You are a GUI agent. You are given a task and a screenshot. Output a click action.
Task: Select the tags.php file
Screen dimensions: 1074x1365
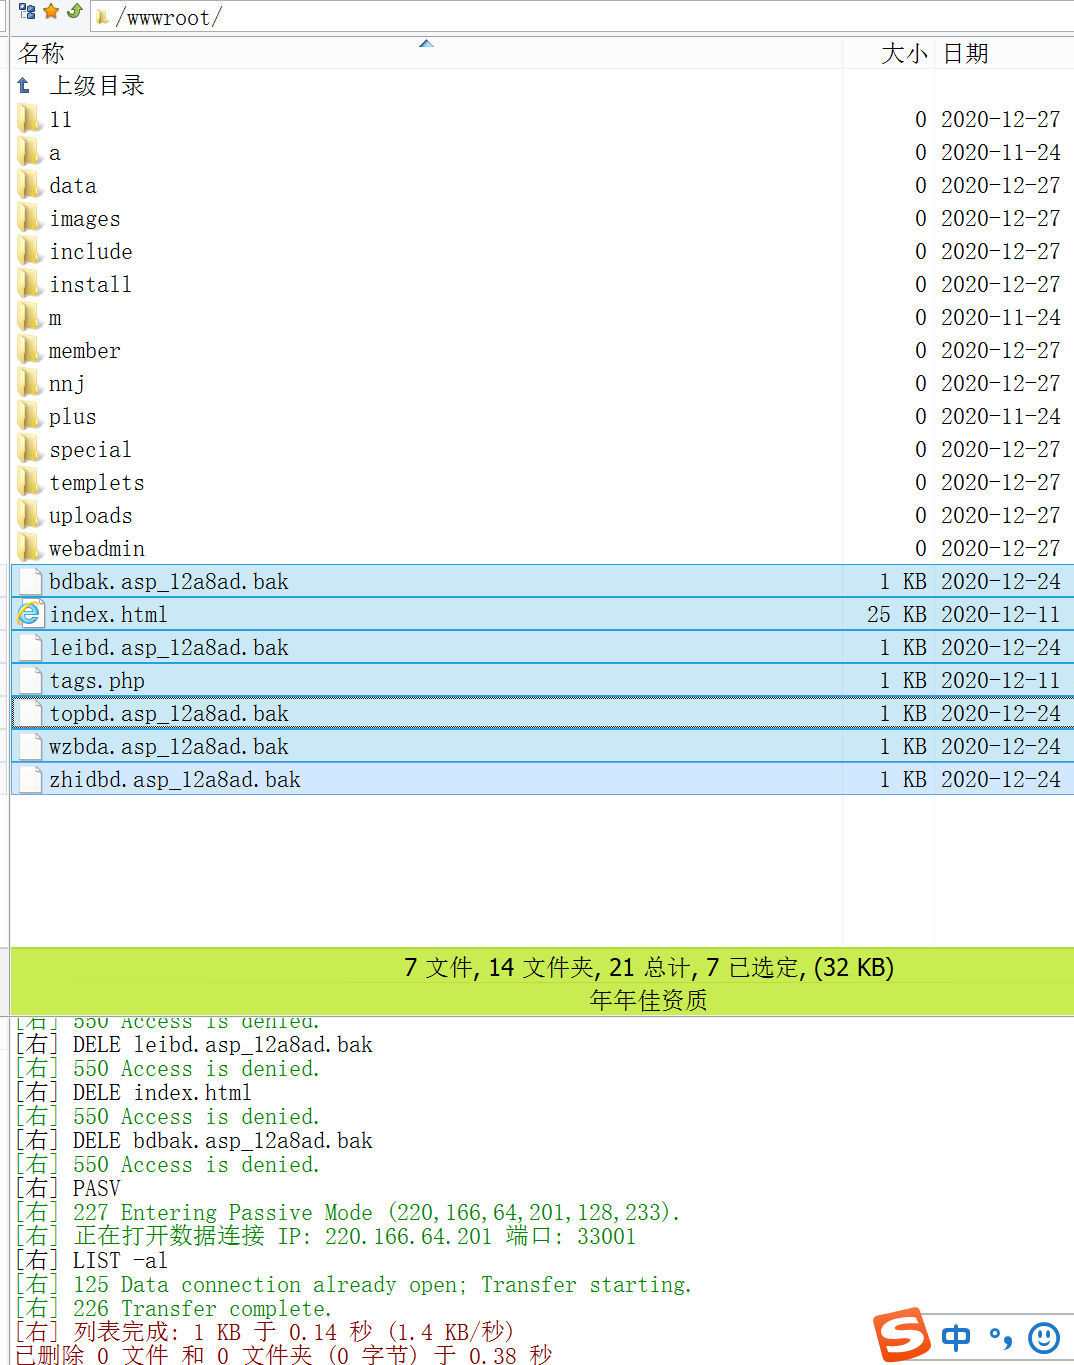pyautogui.click(x=97, y=681)
